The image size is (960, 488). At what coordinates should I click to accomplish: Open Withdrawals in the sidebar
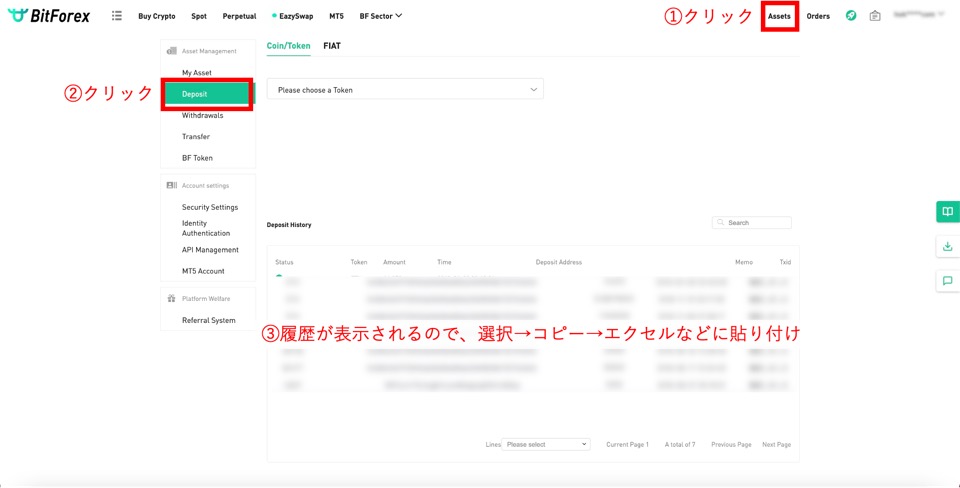click(202, 115)
